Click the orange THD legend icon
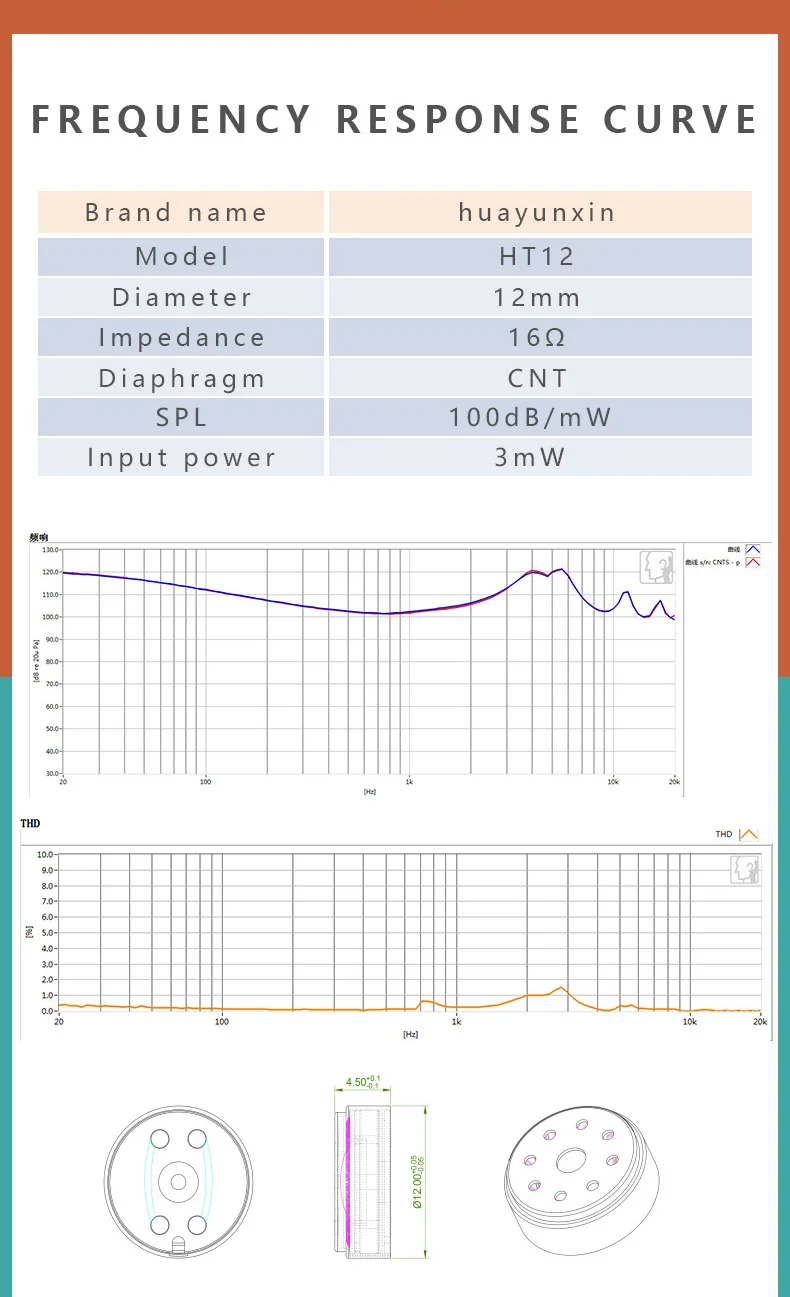This screenshot has width=790, height=1297. click(x=748, y=834)
